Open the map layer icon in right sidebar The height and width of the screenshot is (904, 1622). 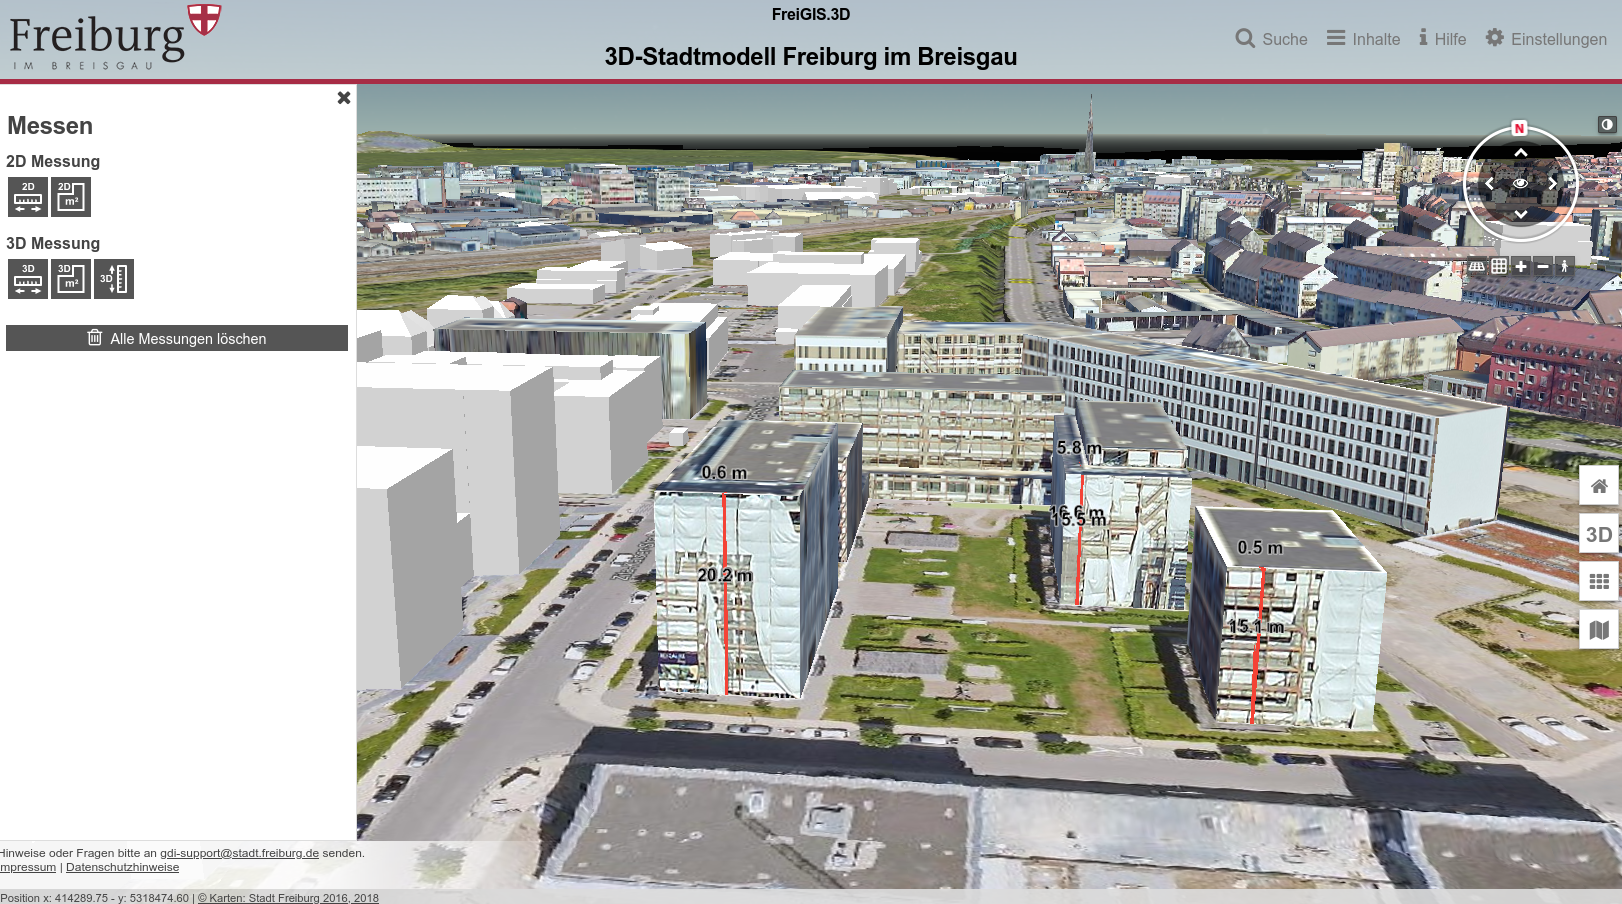[x=1598, y=629]
